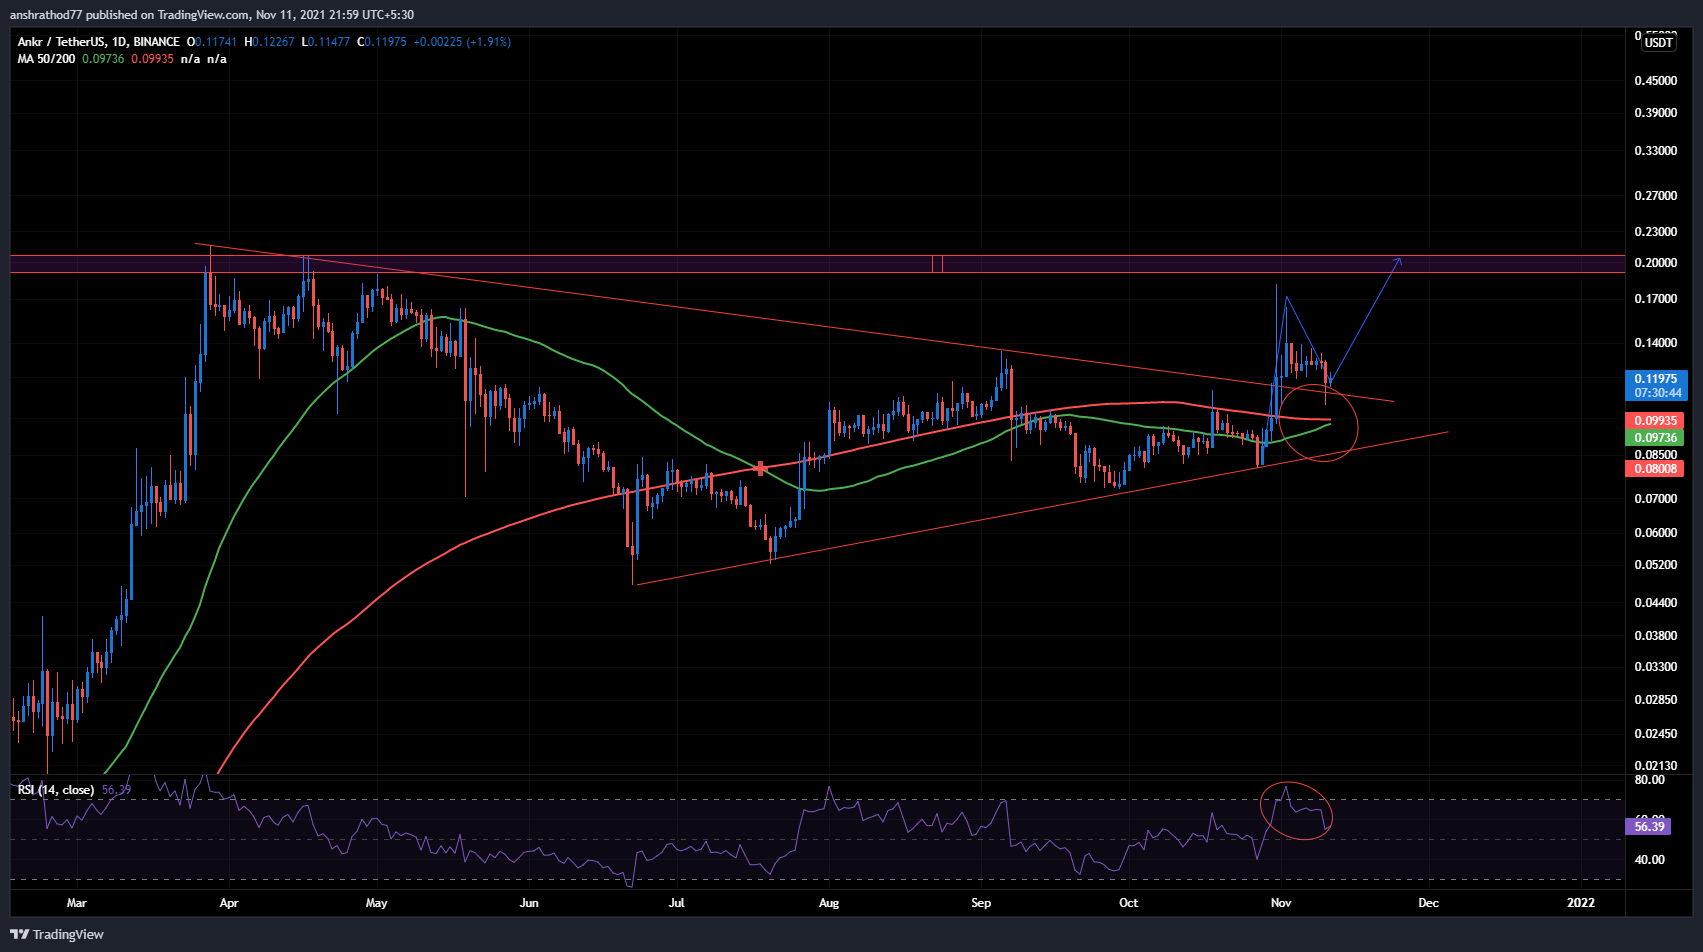This screenshot has width=1703, height=952.
Task: Click the 0.03800 price axis label
Action: point(1656,636)
